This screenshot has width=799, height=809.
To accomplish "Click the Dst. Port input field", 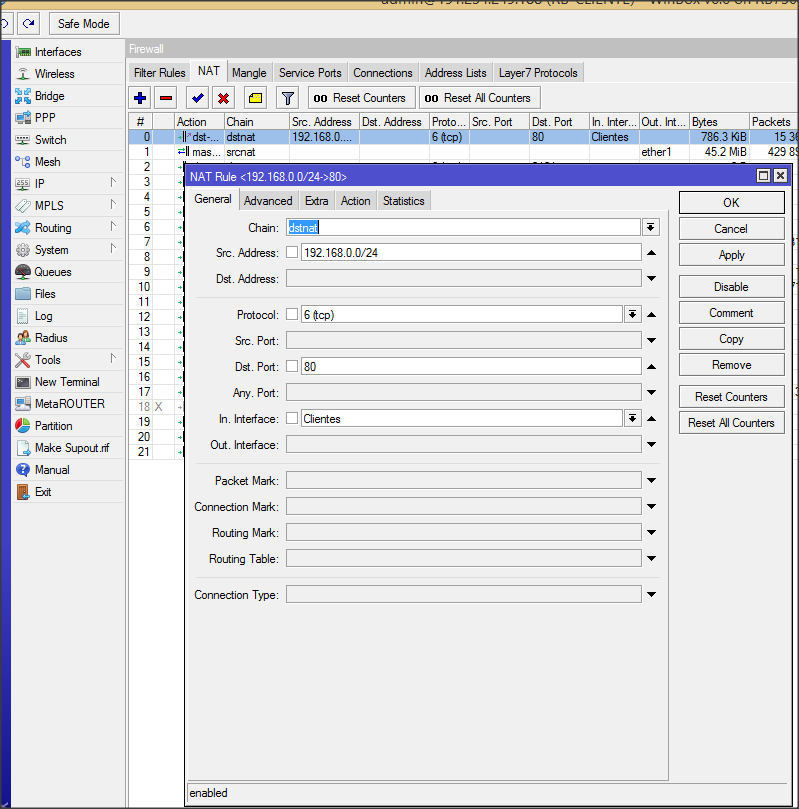I will 470,367.
